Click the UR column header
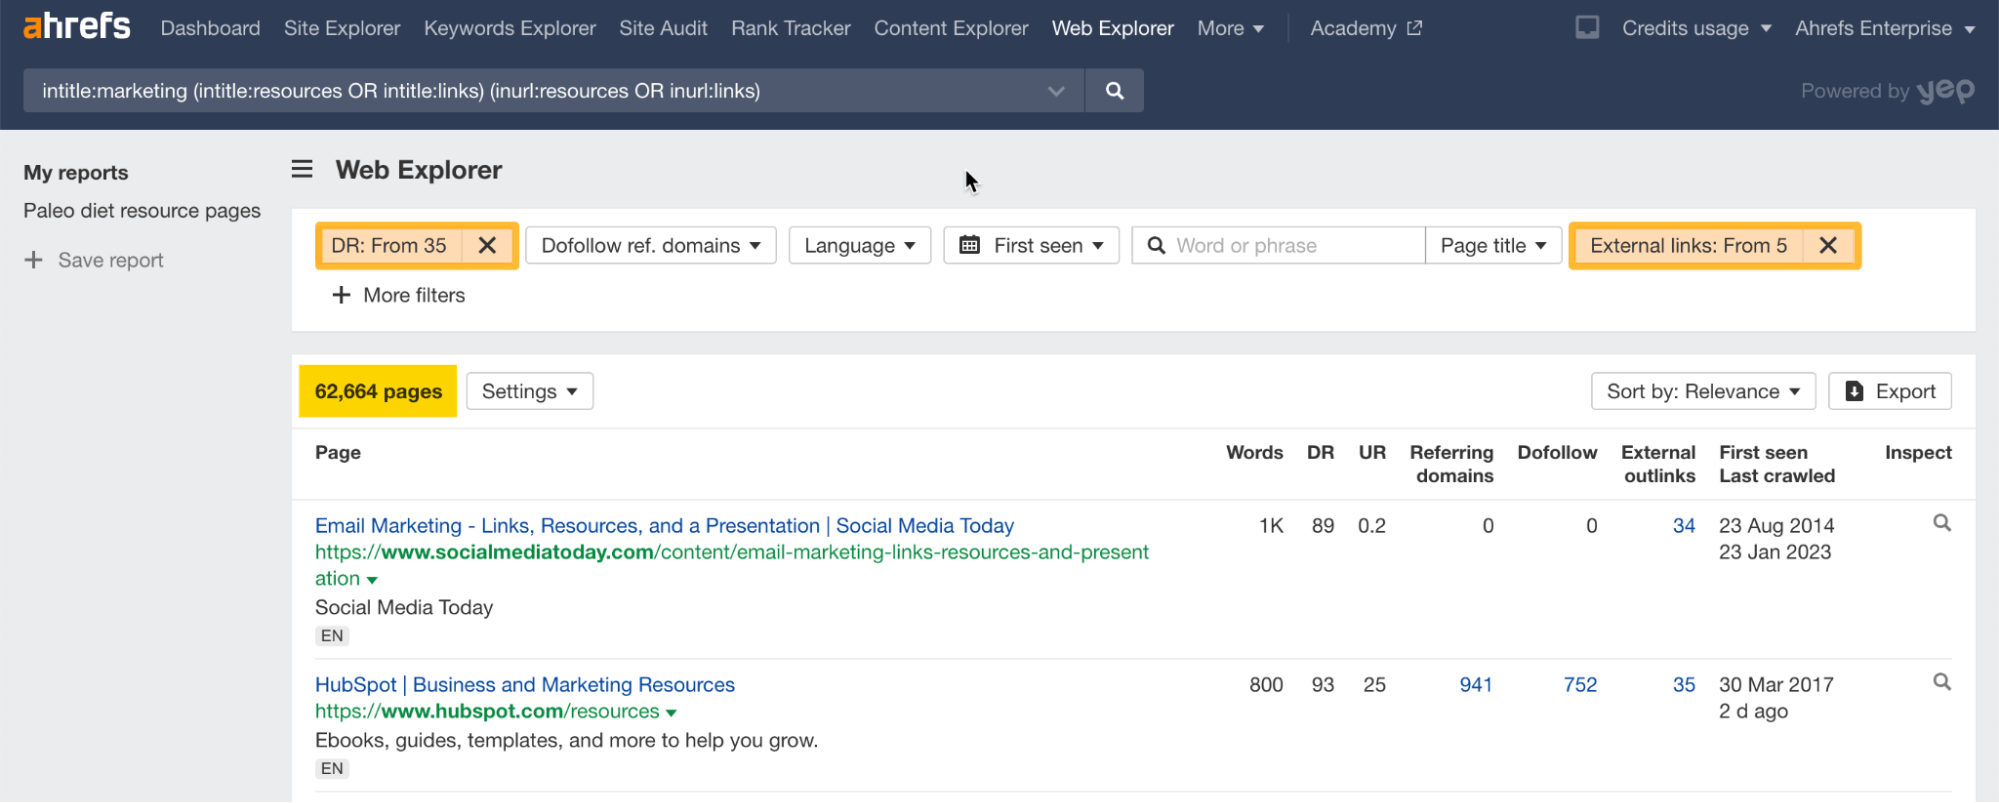Viewport: 1999px width, 803px height. coord(1372,452)
